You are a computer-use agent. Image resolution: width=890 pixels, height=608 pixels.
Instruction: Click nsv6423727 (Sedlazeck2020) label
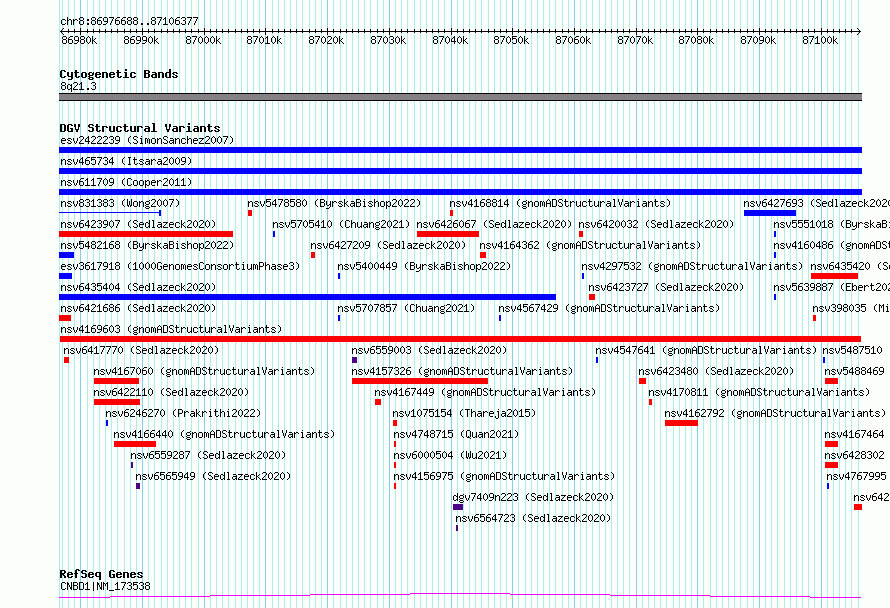(x=666, y=287)
